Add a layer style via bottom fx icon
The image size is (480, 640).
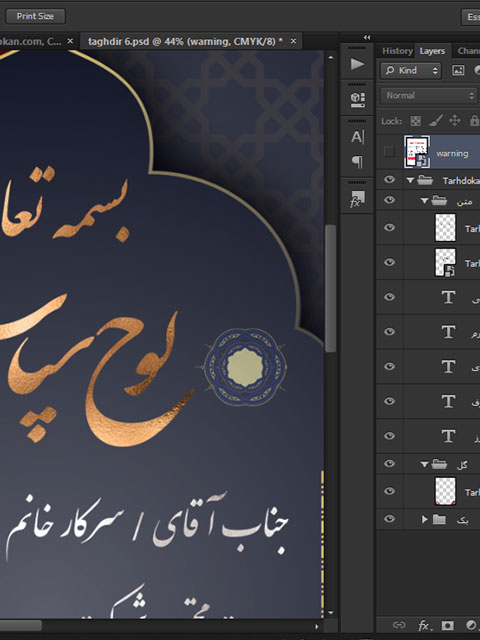424,625
